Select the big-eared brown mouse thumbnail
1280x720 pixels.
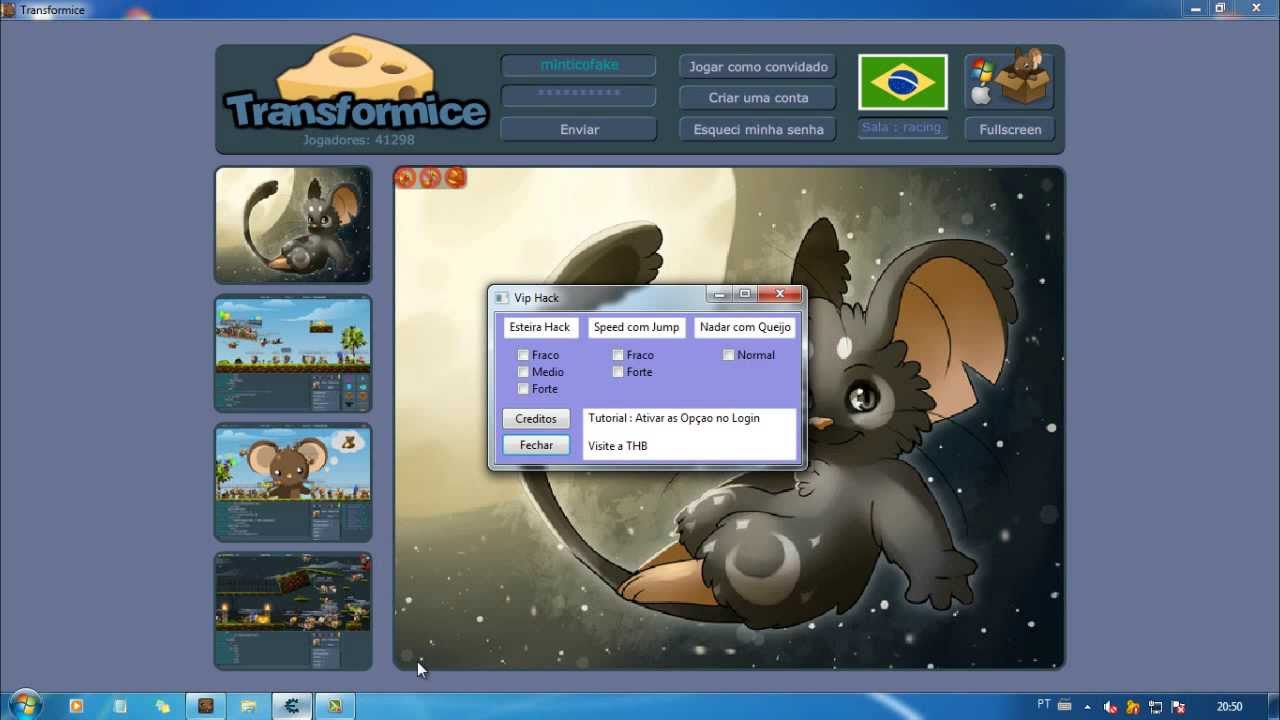[293, 482]
